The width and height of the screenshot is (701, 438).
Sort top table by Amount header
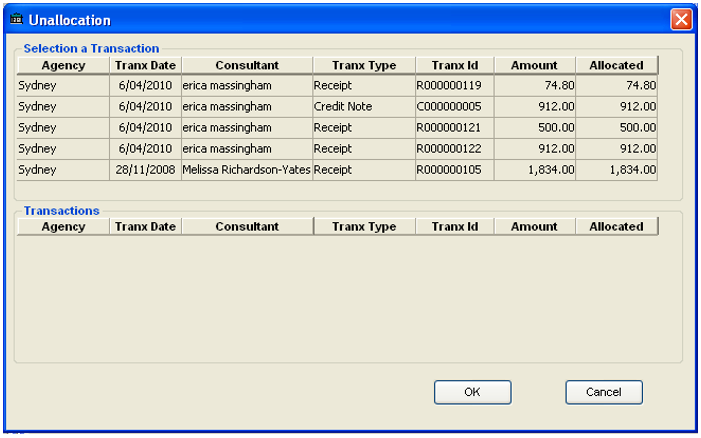click(x=534, y=65)
